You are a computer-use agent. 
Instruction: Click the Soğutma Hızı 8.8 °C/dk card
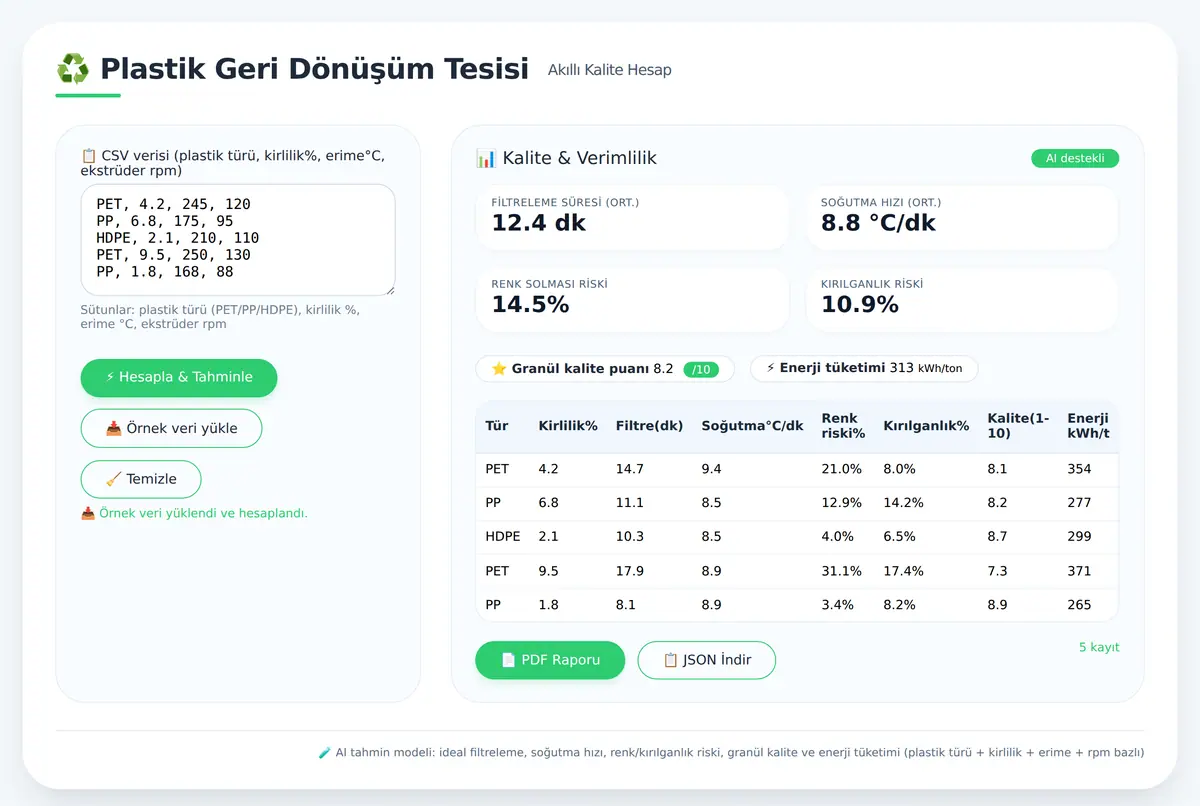tap(962, 217)
